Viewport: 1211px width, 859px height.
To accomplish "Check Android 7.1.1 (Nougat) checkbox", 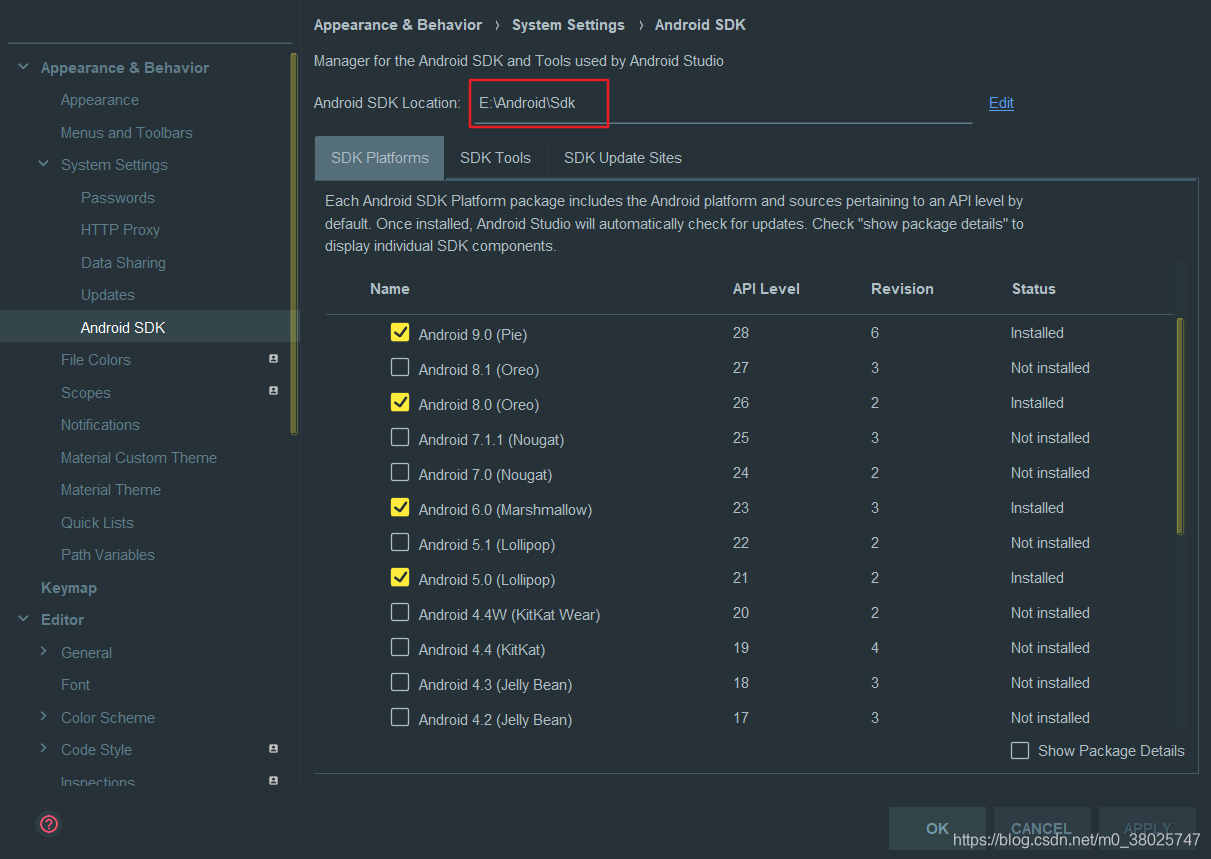I will (400, 437).
